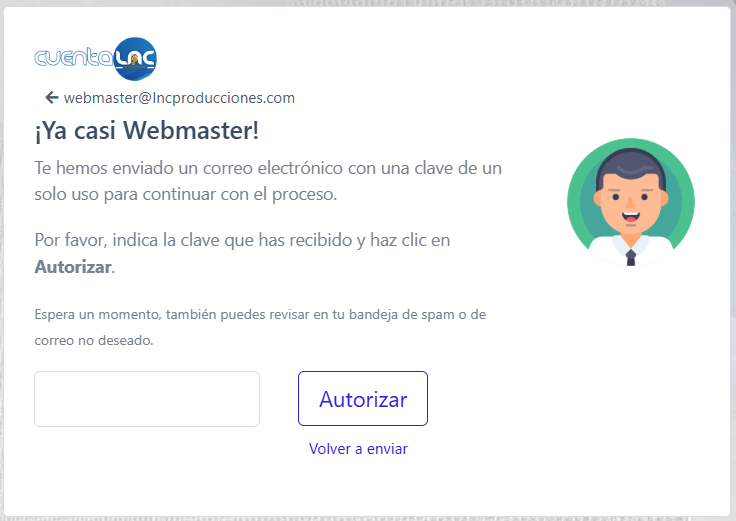Select the webmaster@lncproducciones.com email text

[x=179, y=98]
